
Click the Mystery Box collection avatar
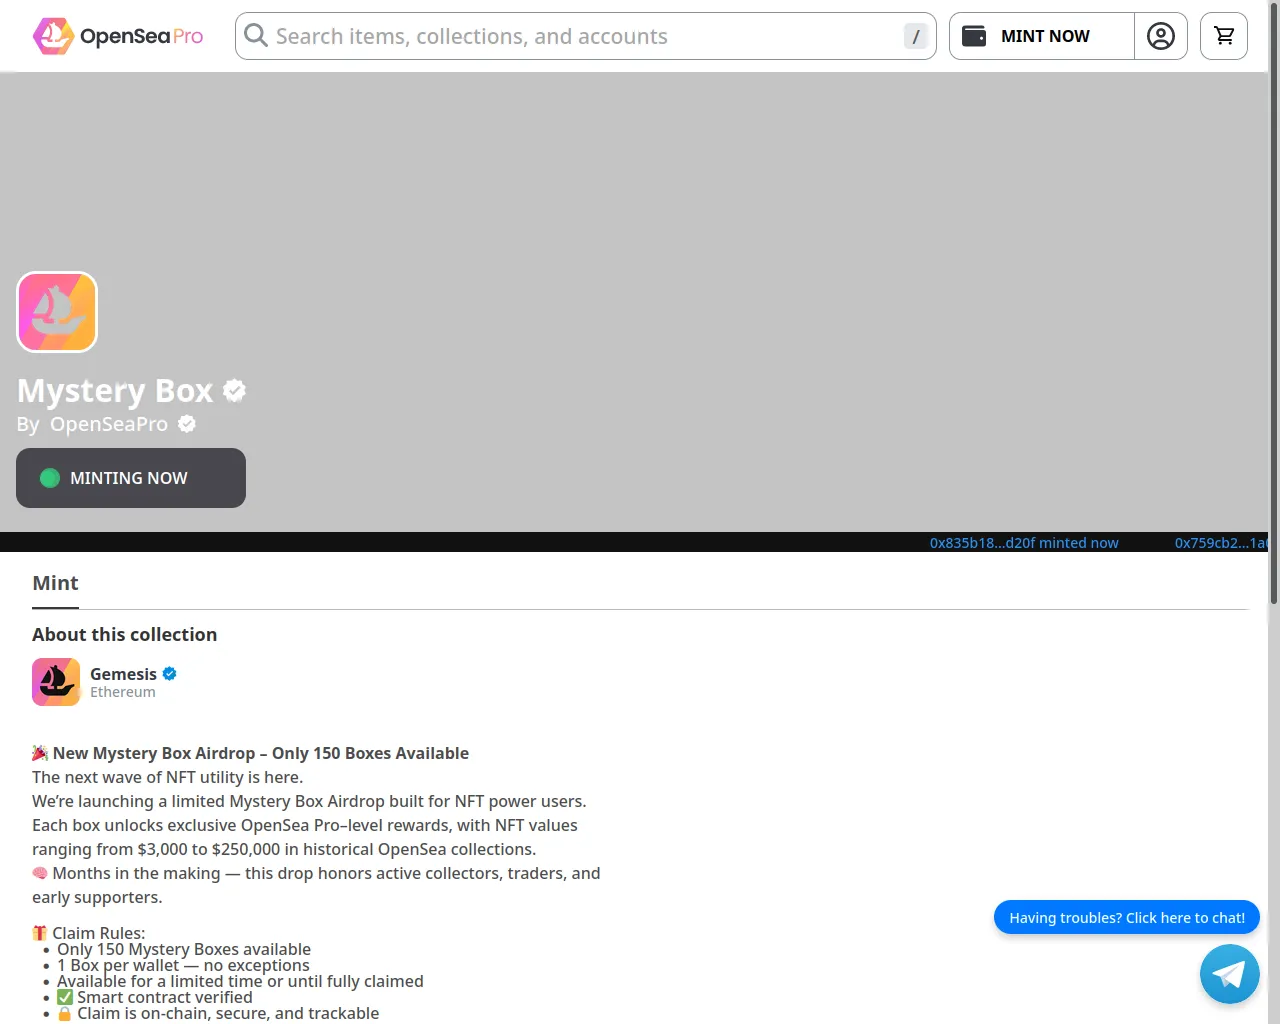(57, 312)
